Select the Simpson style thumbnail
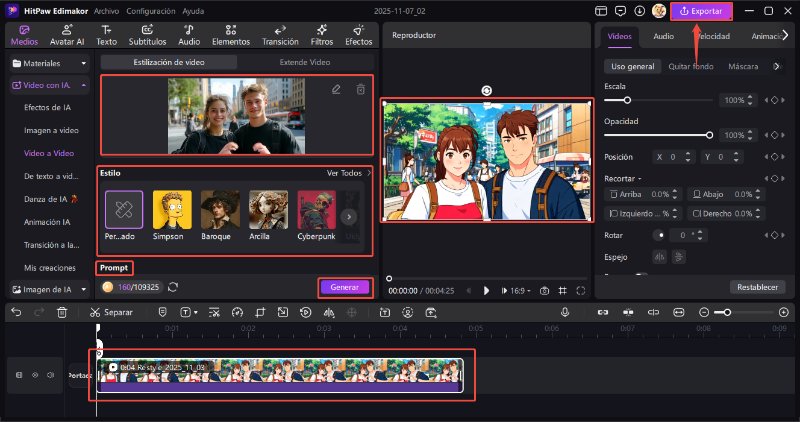Viewport: 800px width, 422px height. (172, 209)
